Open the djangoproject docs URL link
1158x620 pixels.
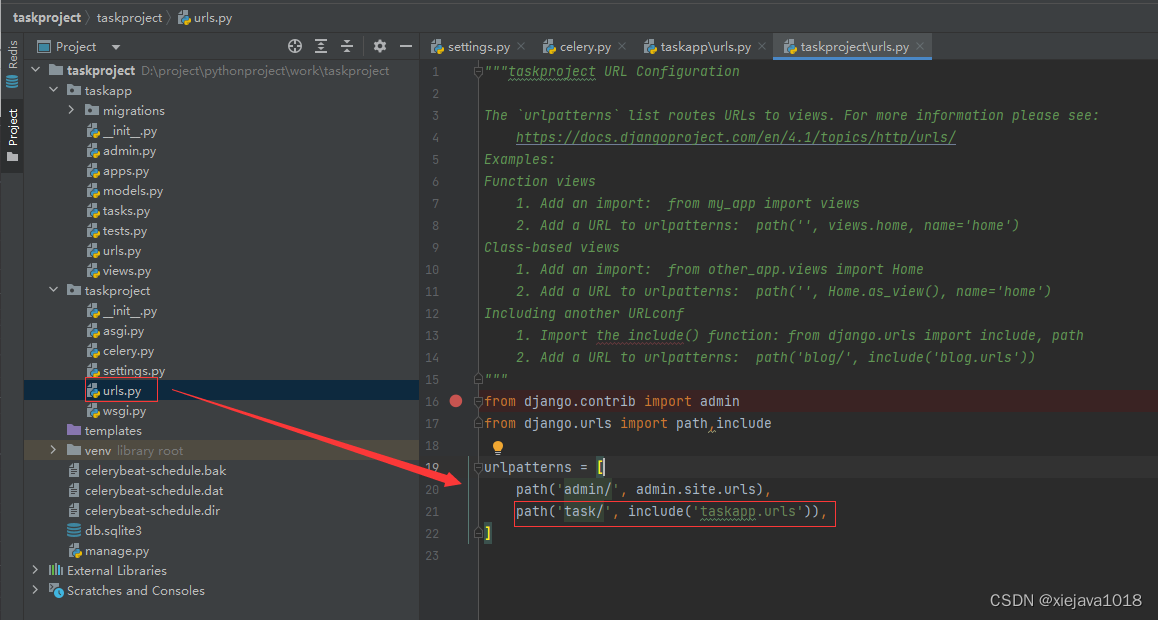(735, 137)
